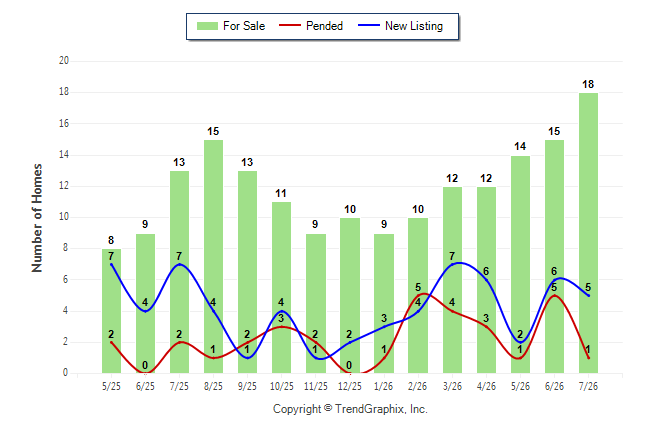The width and height of the screenshot is (646, 434).
Task: Click the green For Sale legend swatch
Action: (207, 26)
